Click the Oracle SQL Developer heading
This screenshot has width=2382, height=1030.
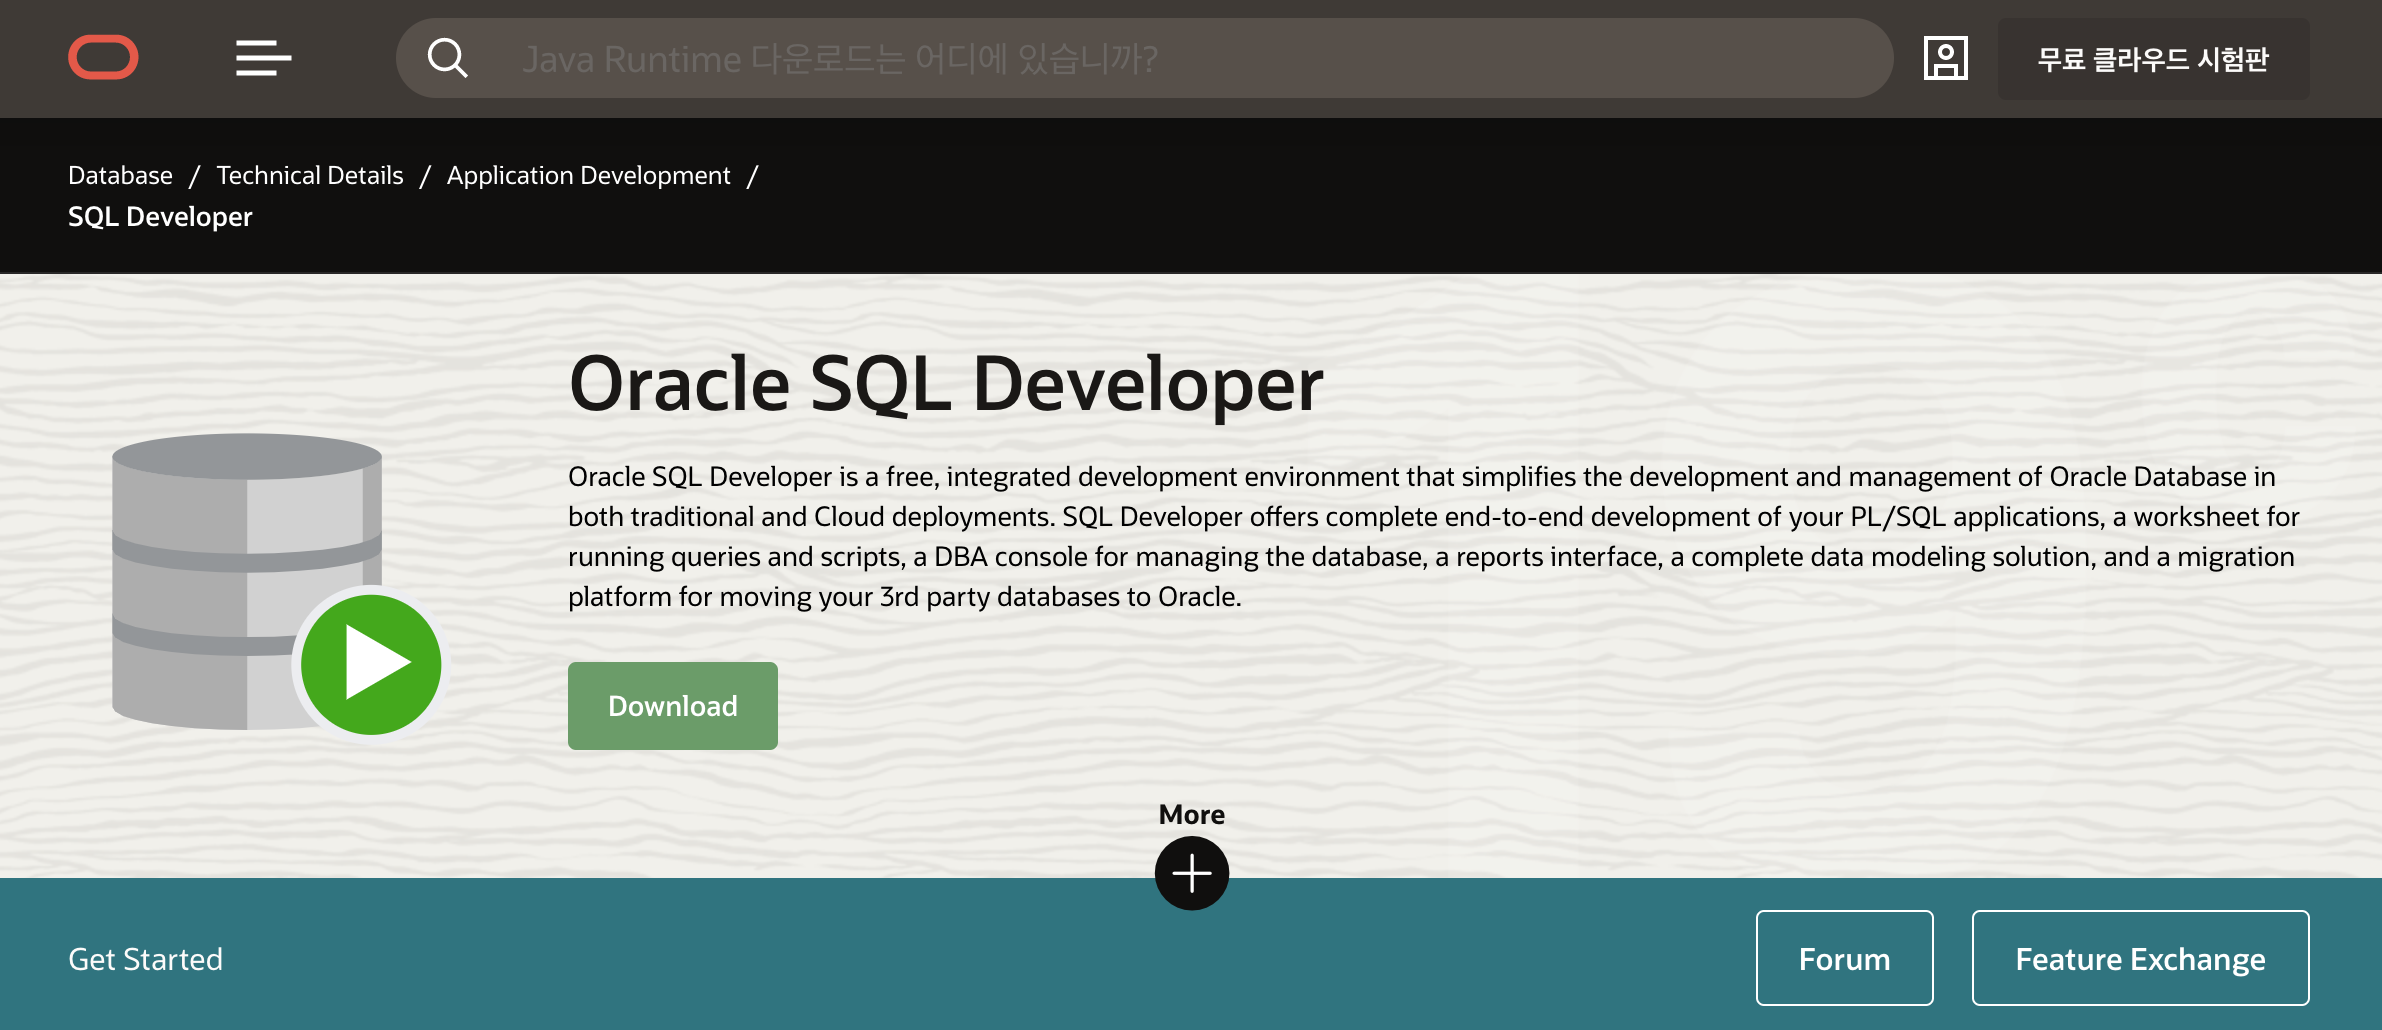pyautogui.click(x=946, y=384)
